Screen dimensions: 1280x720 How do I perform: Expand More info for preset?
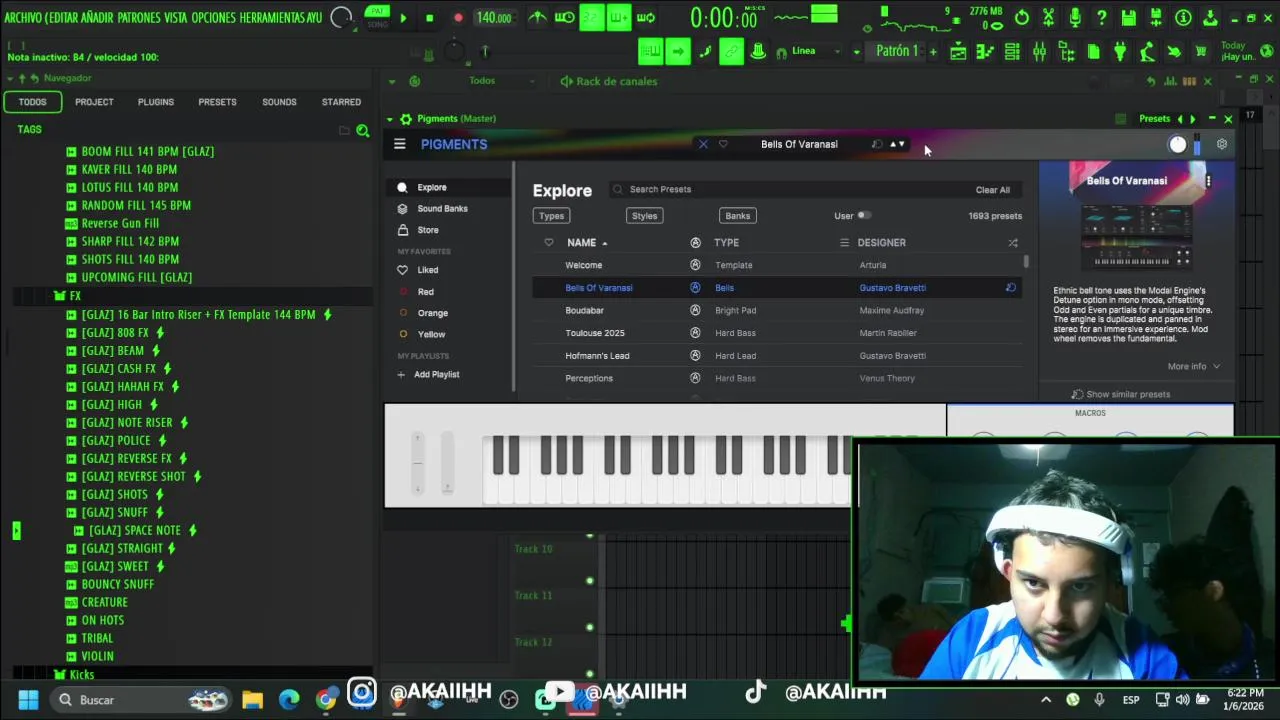point(1194,367)
